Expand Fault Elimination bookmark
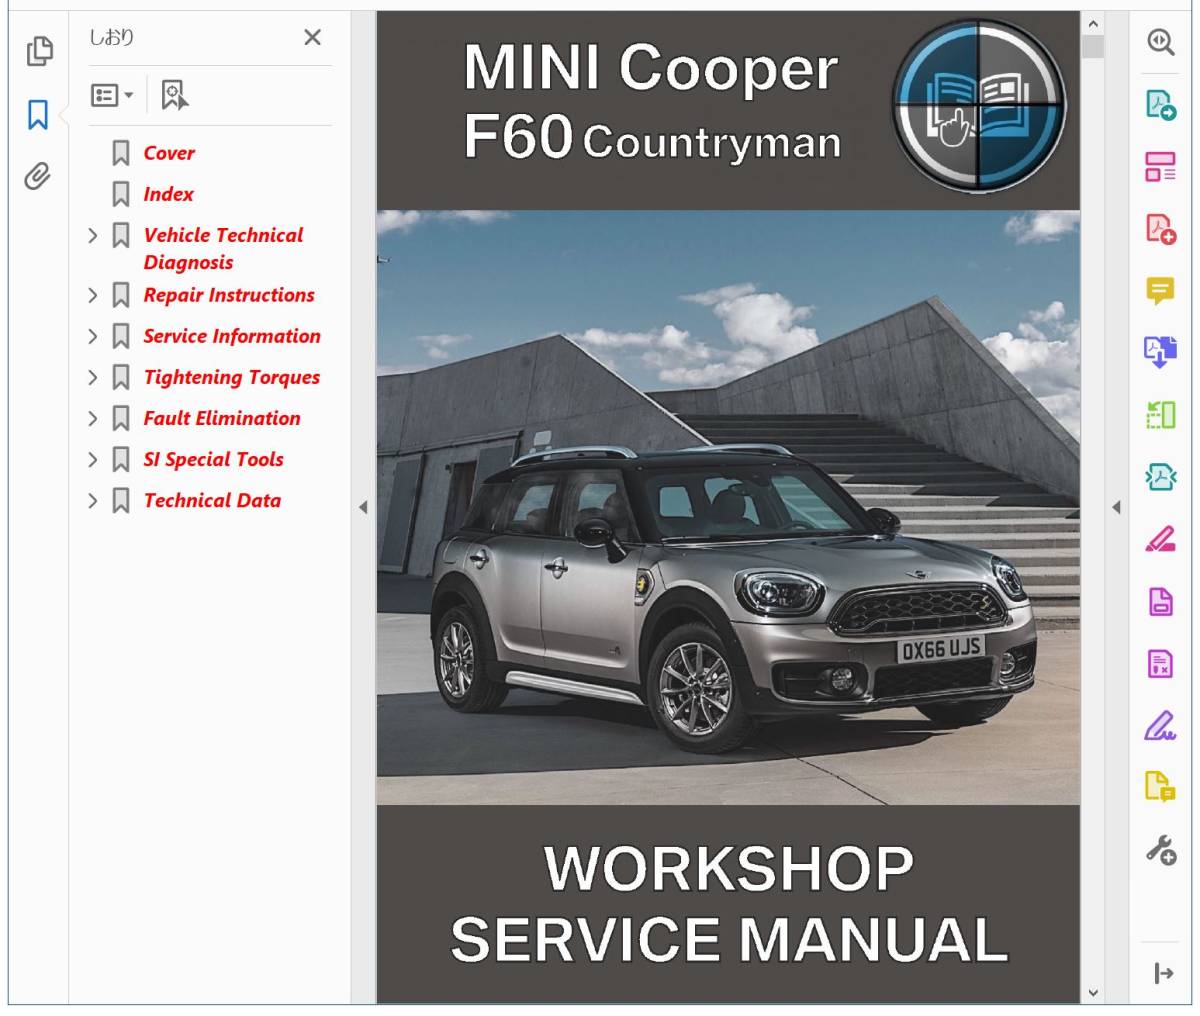The image size is (1200, 1016). pyautogui.click(x=93, y=418)
